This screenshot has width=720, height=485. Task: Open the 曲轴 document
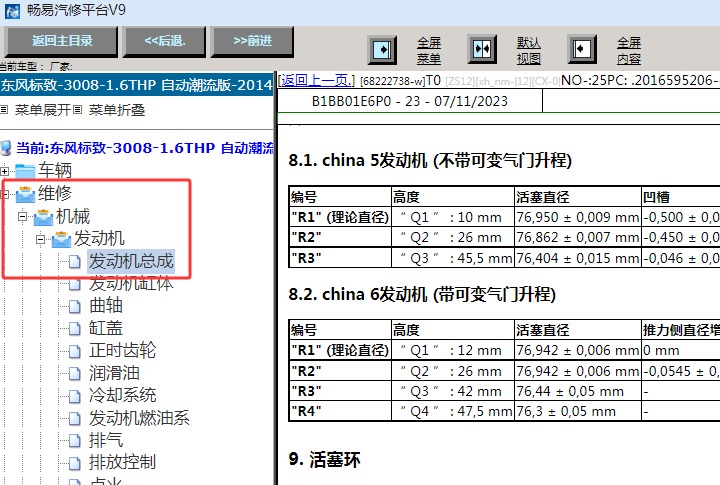[x=106, y=305]
